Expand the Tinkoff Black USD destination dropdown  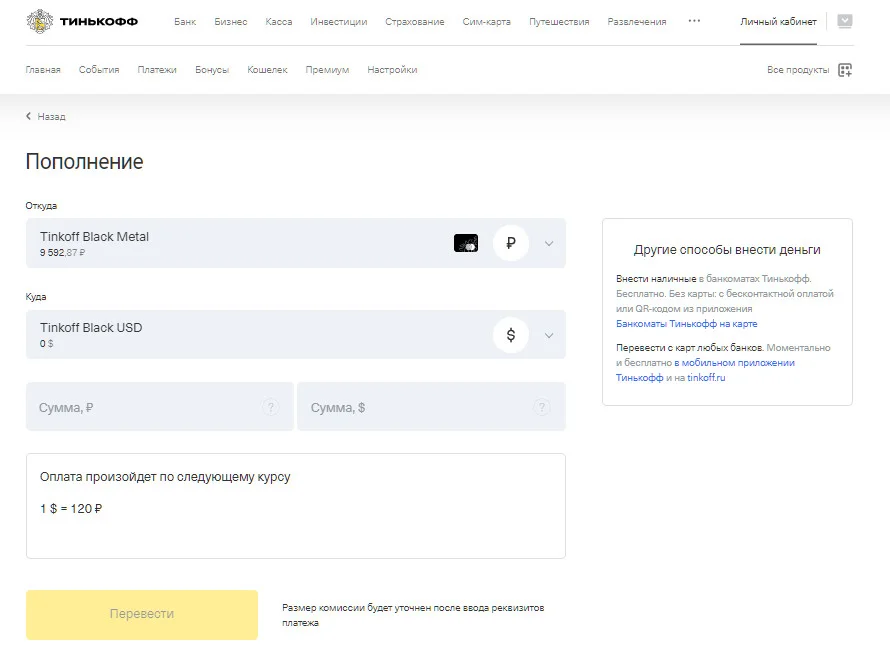[549, 336]
